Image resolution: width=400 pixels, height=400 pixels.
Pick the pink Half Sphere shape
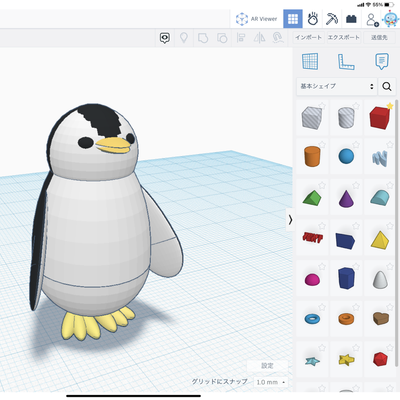pyautogui.click(x=312, y=279)
